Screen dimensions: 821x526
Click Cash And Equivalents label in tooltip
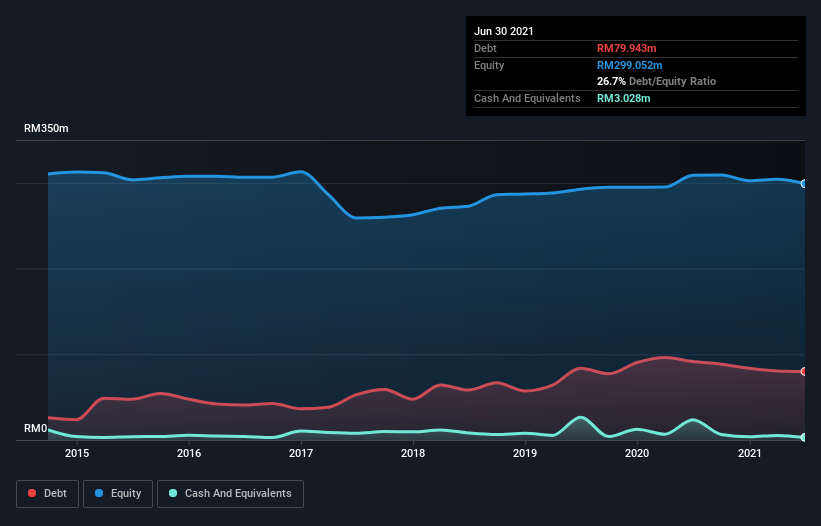click(x=527, y=98)
